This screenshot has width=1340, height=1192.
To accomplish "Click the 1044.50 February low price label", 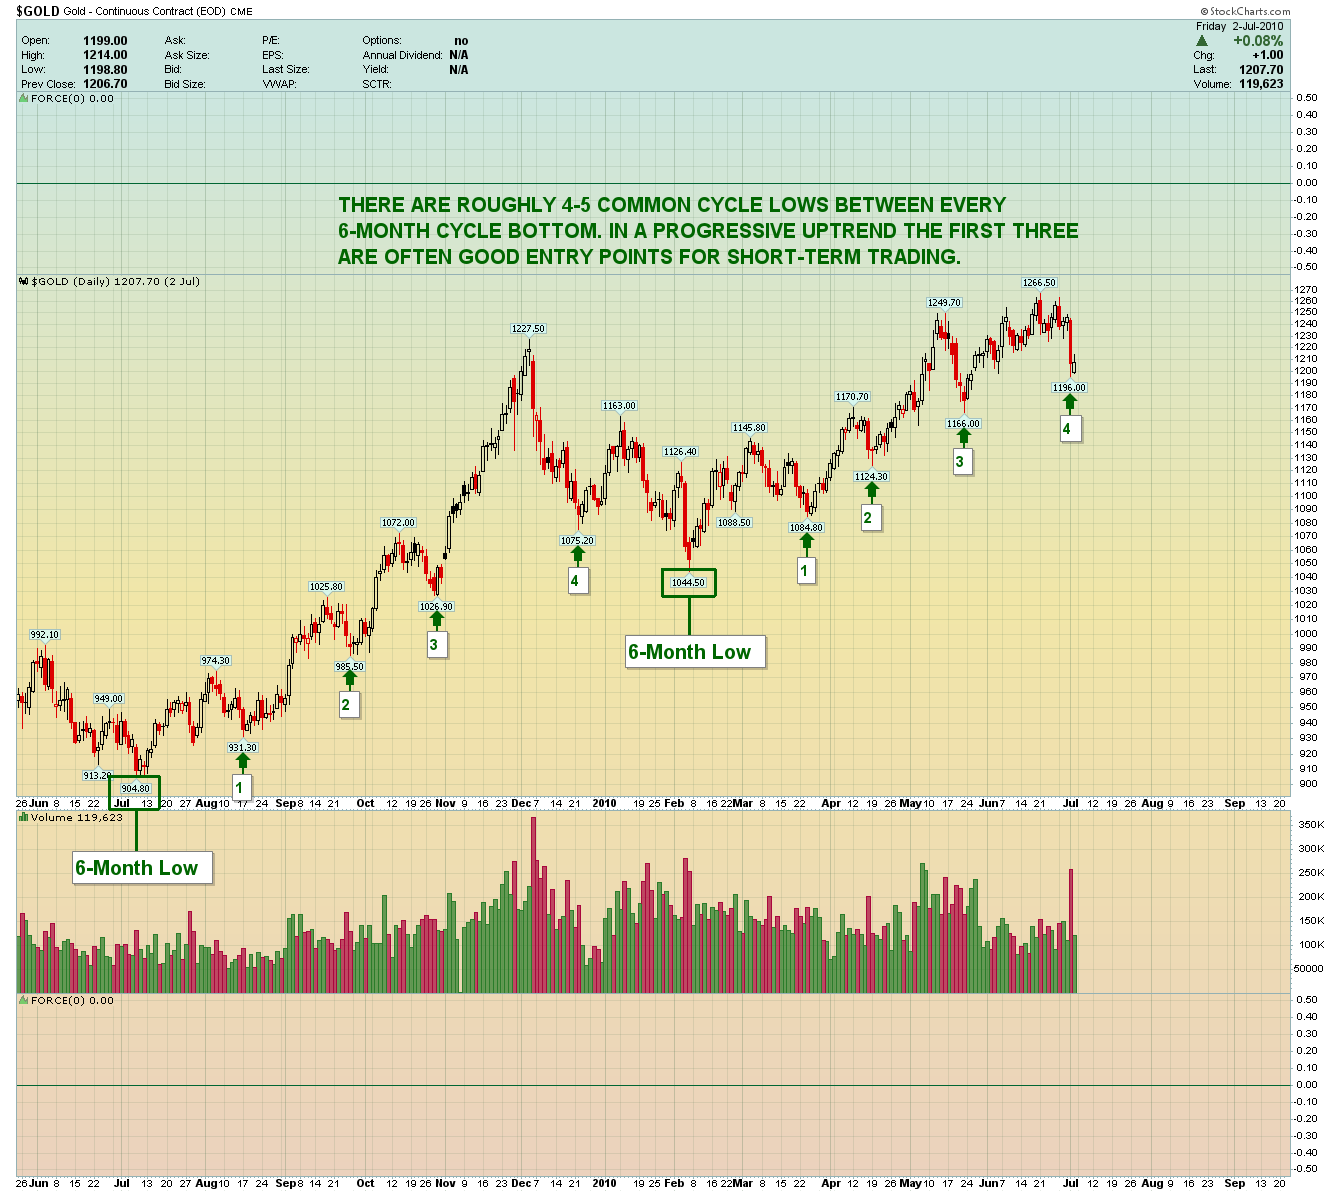I will pos(688,583).
